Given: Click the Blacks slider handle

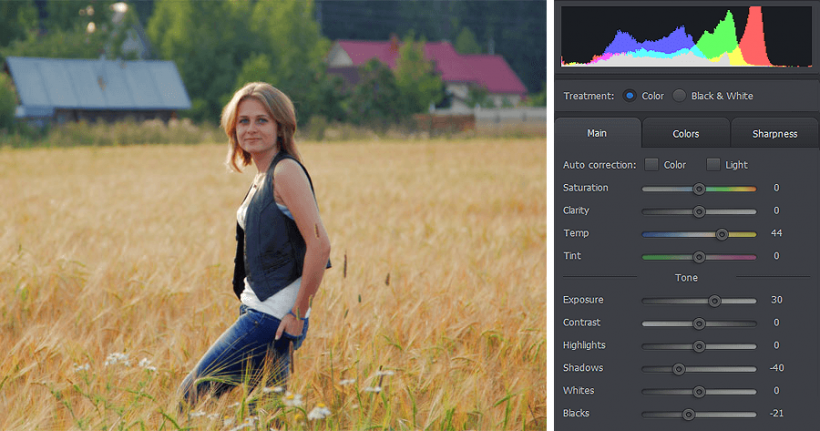Looking at the screenshot, I should (x=689, y=415).
